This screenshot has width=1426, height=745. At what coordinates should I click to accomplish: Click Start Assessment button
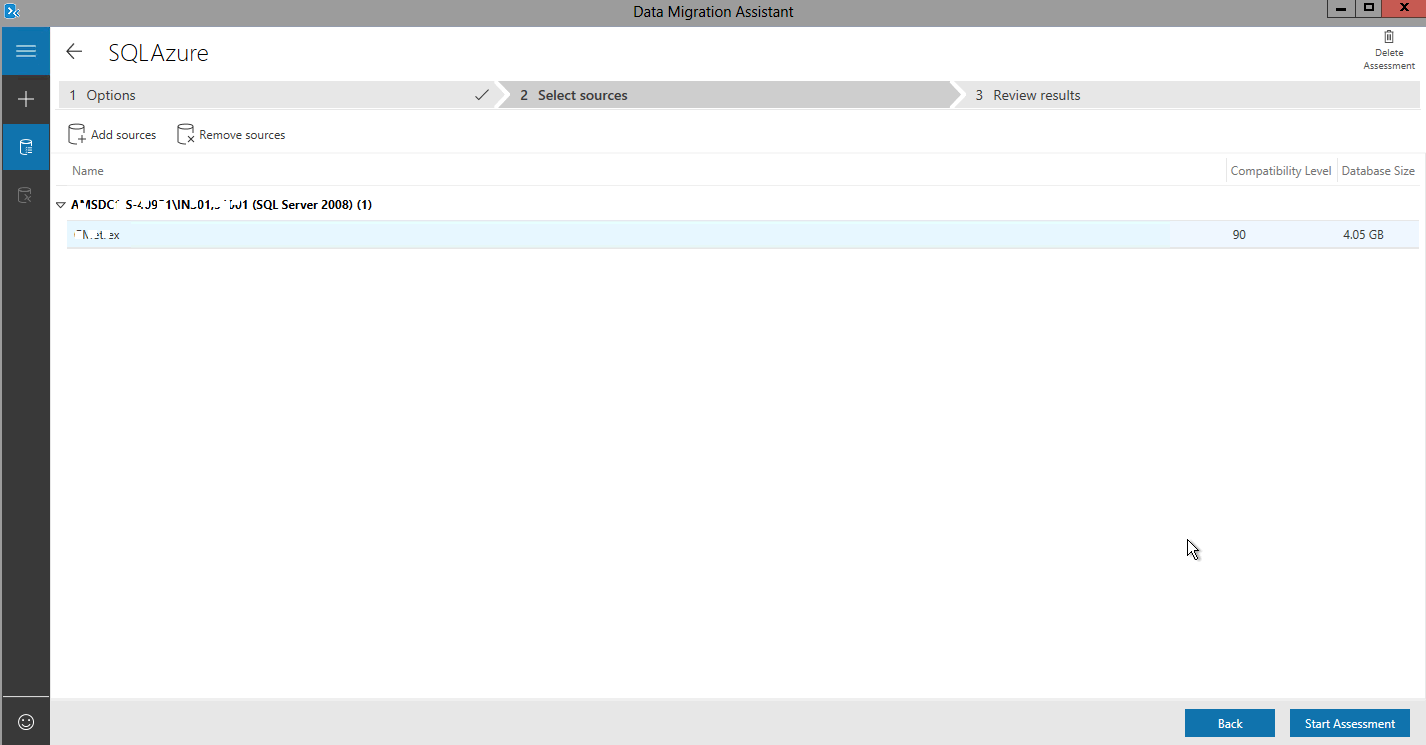pos(1350,723)
